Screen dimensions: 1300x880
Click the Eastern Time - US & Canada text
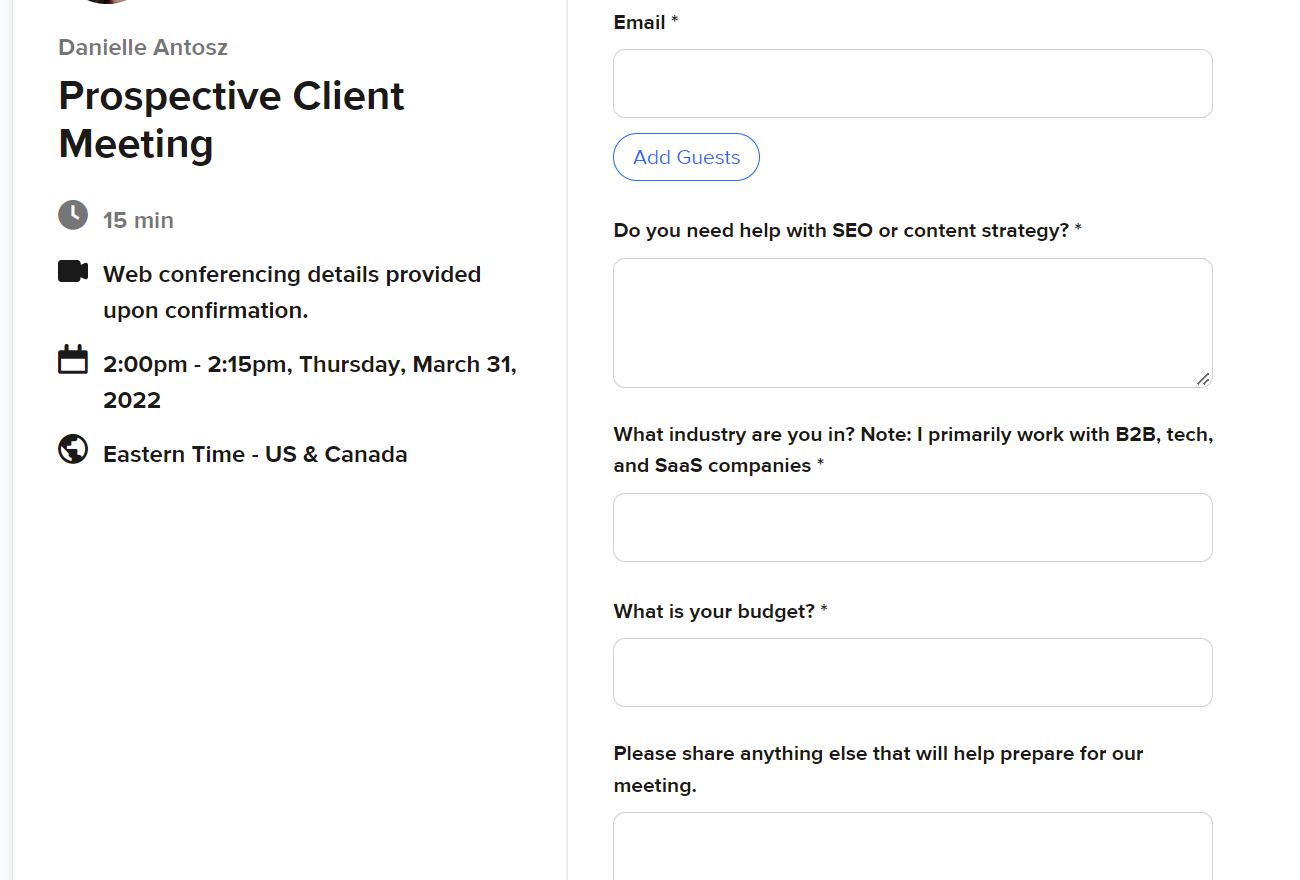click(255, 454)
